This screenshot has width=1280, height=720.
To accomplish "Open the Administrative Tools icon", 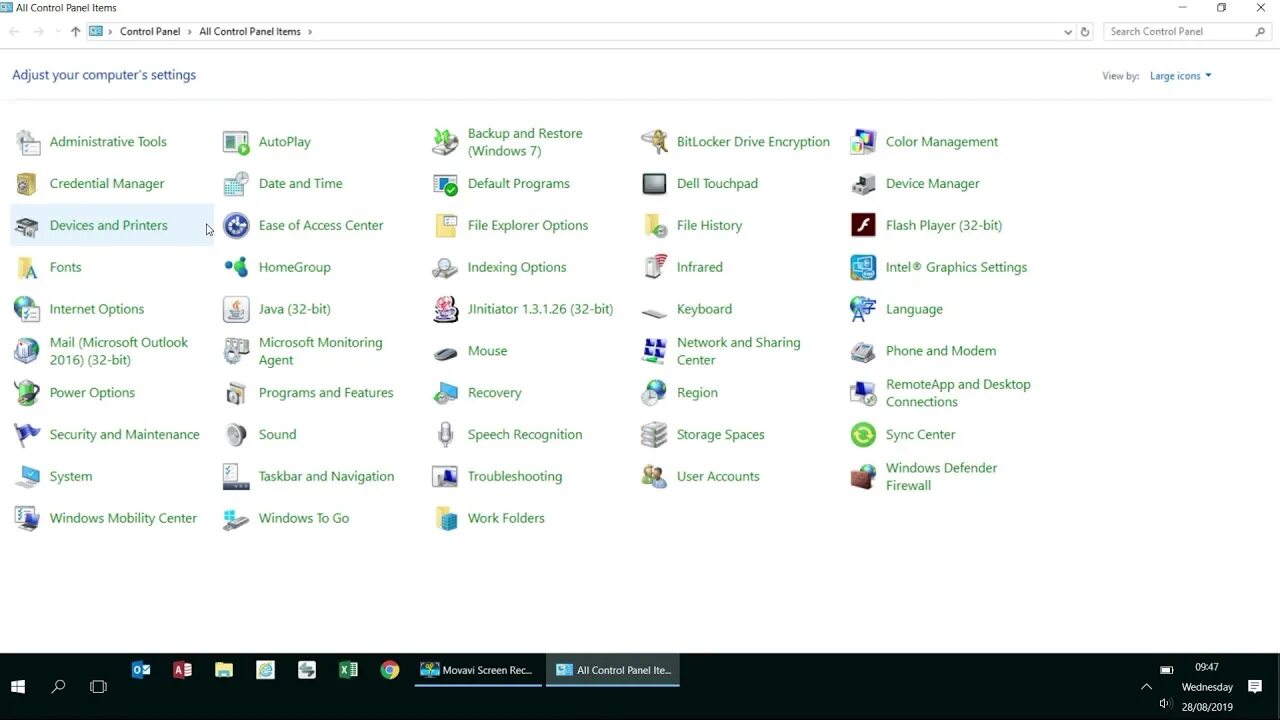I will point(27,142).
